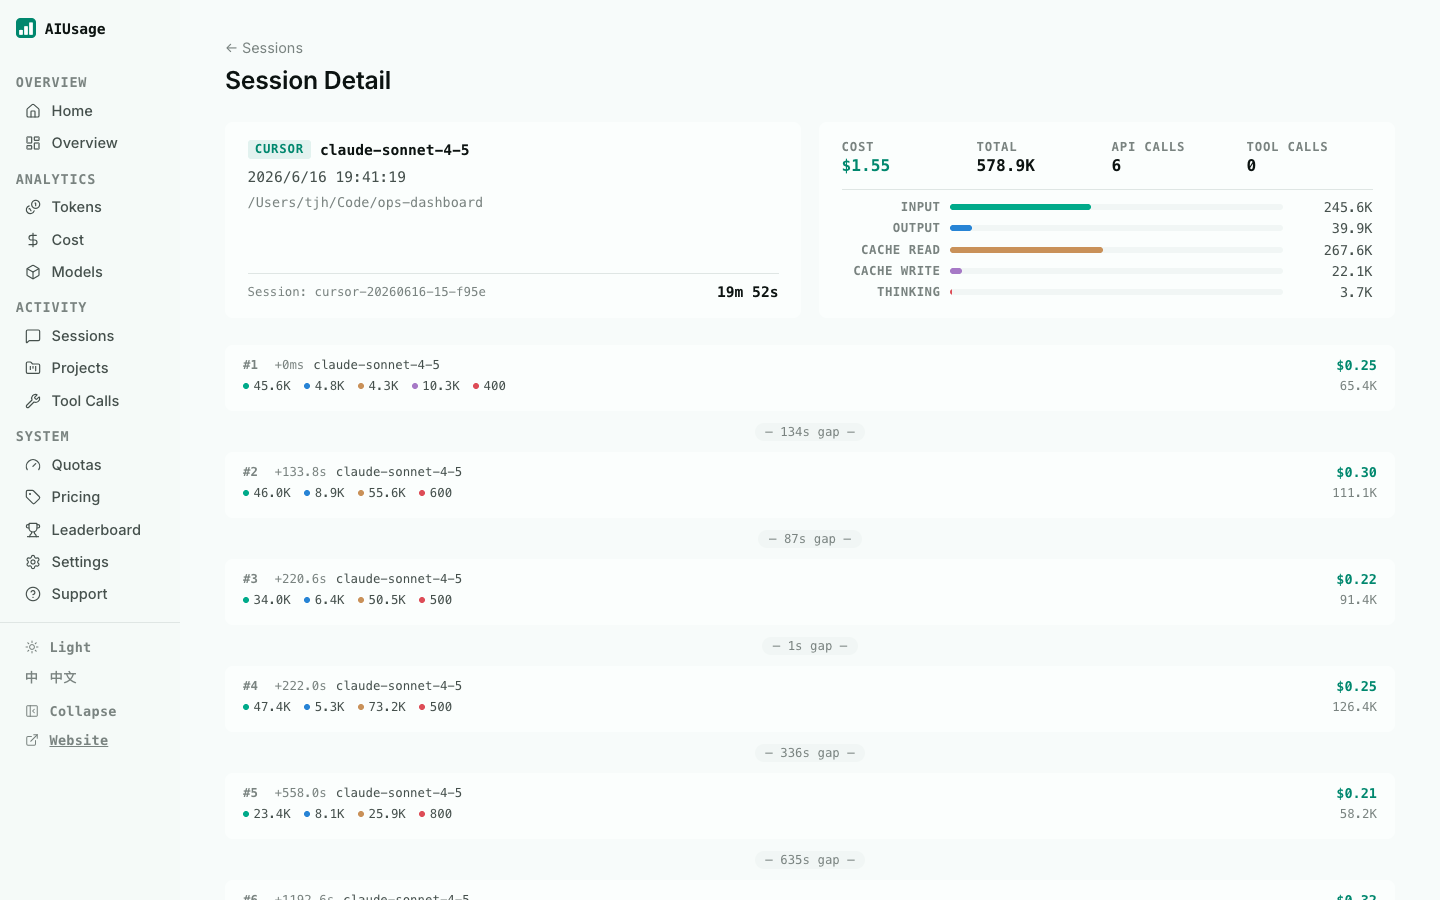1440x900 pixels.
Task: Open the Projects page
Action: [x=90, y=368]
